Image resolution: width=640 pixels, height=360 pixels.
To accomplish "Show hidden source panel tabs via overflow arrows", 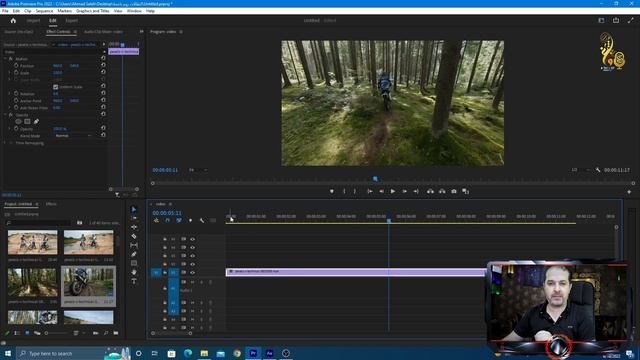I will pos(141,31).
